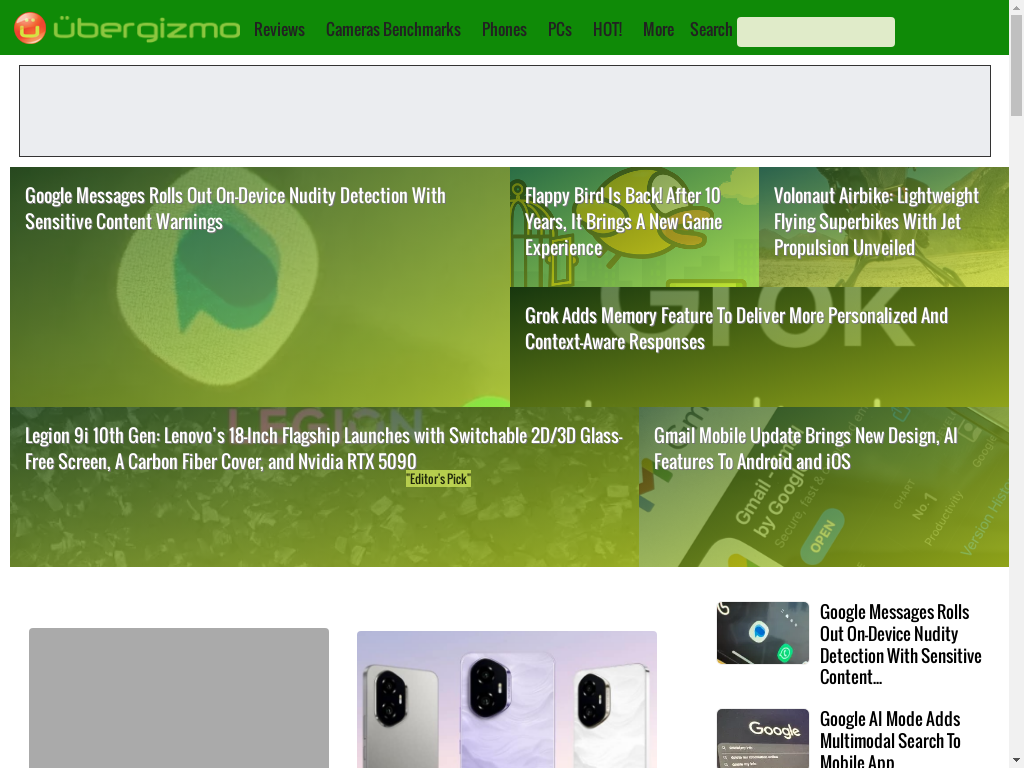Viewport: 1024px width, 768px height.
Task: Click the page vertical scrollbar thumb
Action: 1016,64
